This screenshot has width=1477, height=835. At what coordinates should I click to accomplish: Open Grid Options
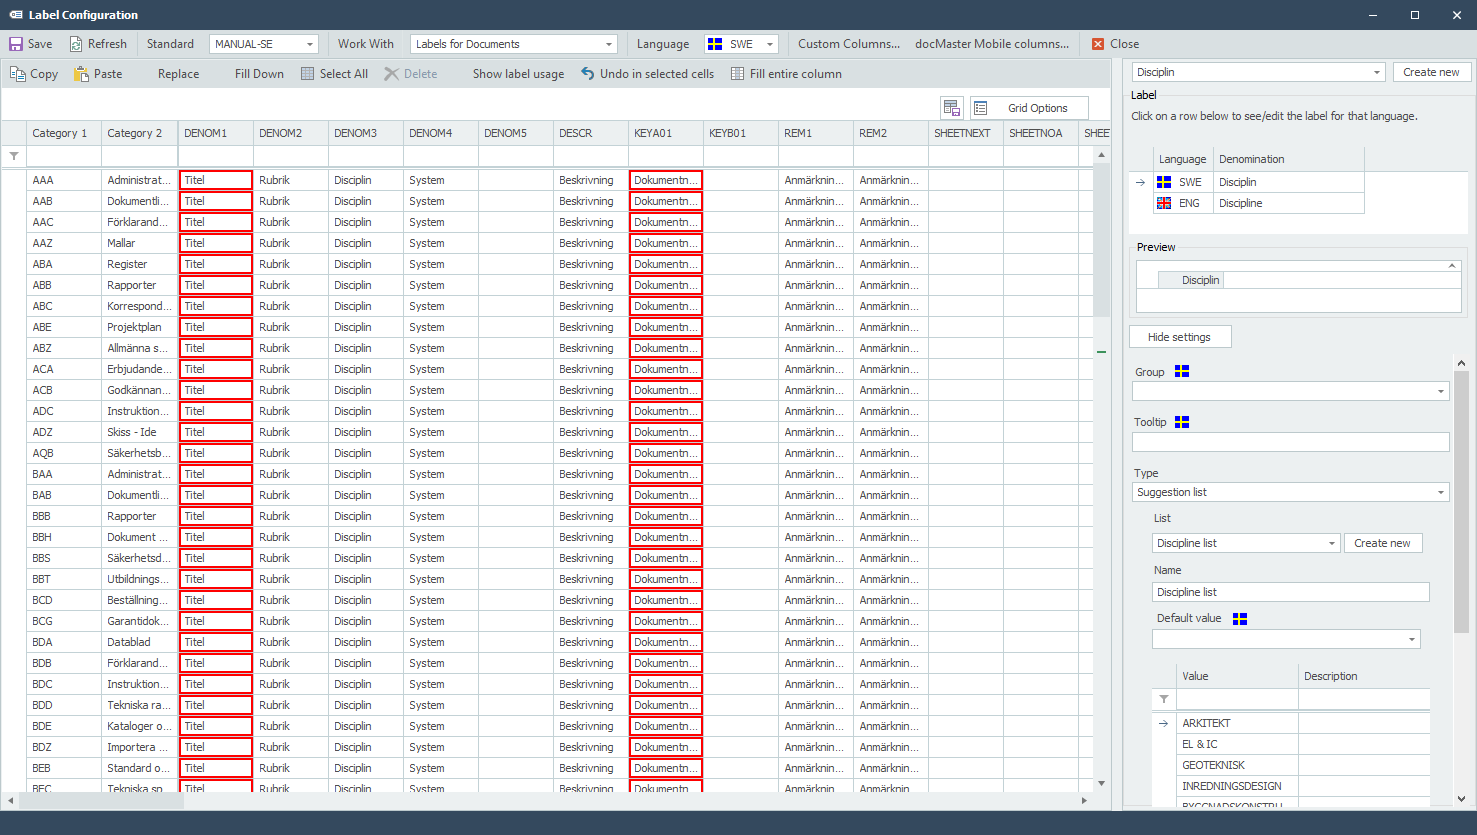(1029, 108)
